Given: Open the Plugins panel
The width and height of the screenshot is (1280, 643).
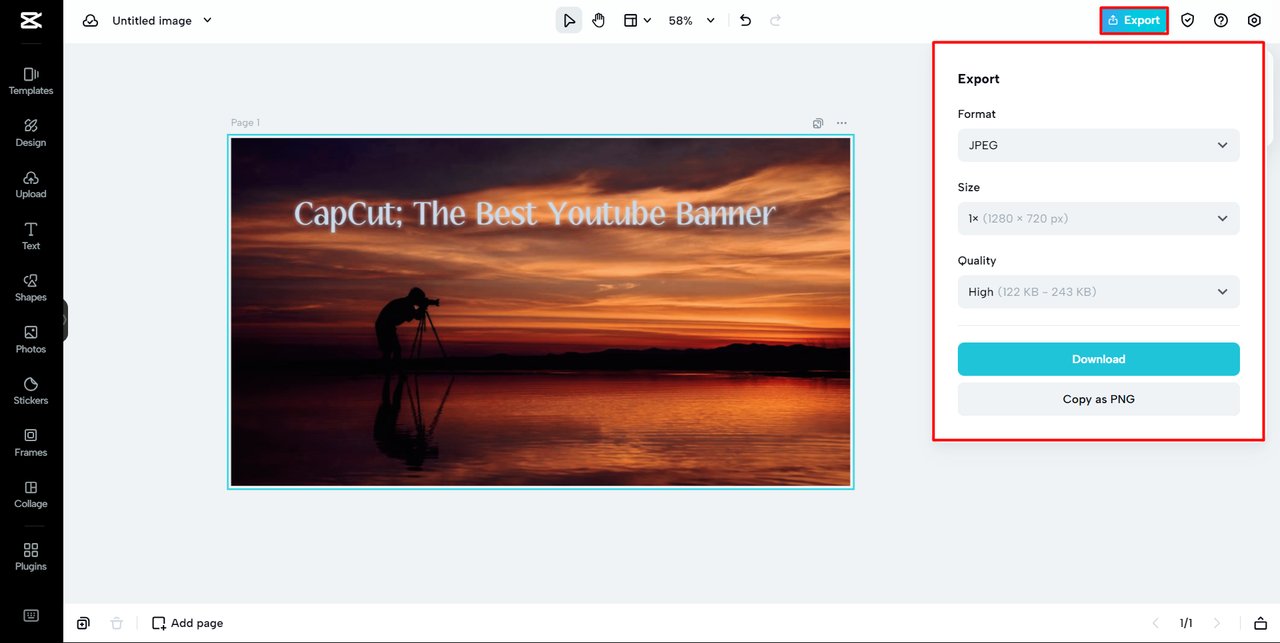Looking at the screenshot, I should 31,557.
